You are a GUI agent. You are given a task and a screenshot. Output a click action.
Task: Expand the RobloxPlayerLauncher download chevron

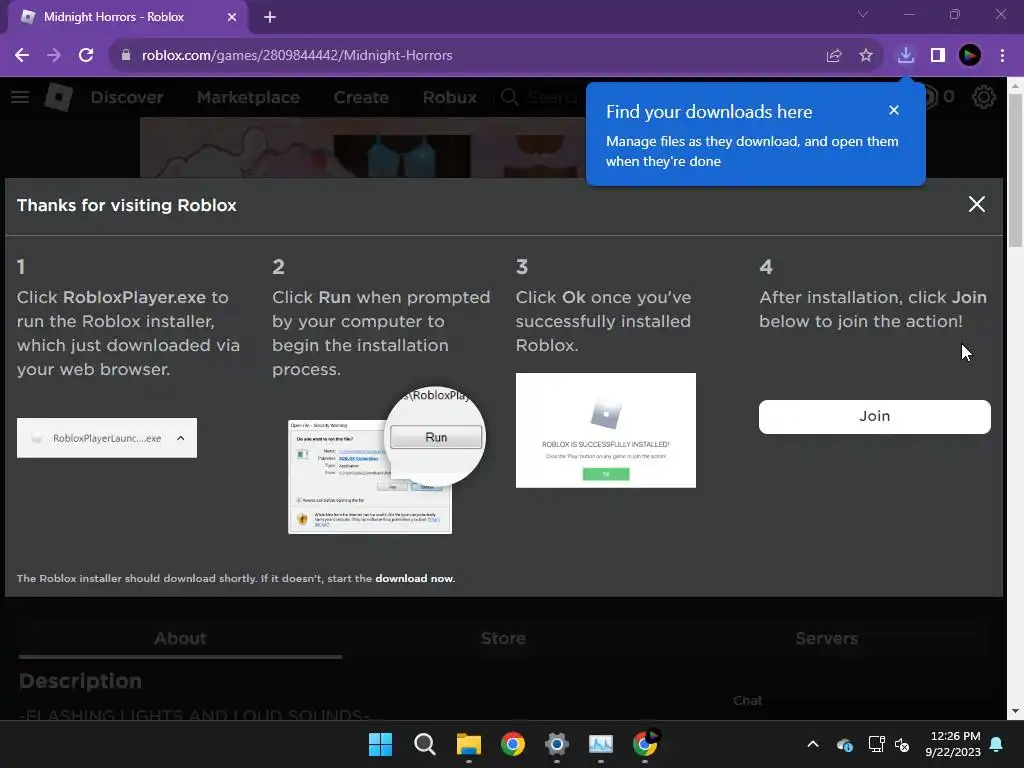coord(181,438)
